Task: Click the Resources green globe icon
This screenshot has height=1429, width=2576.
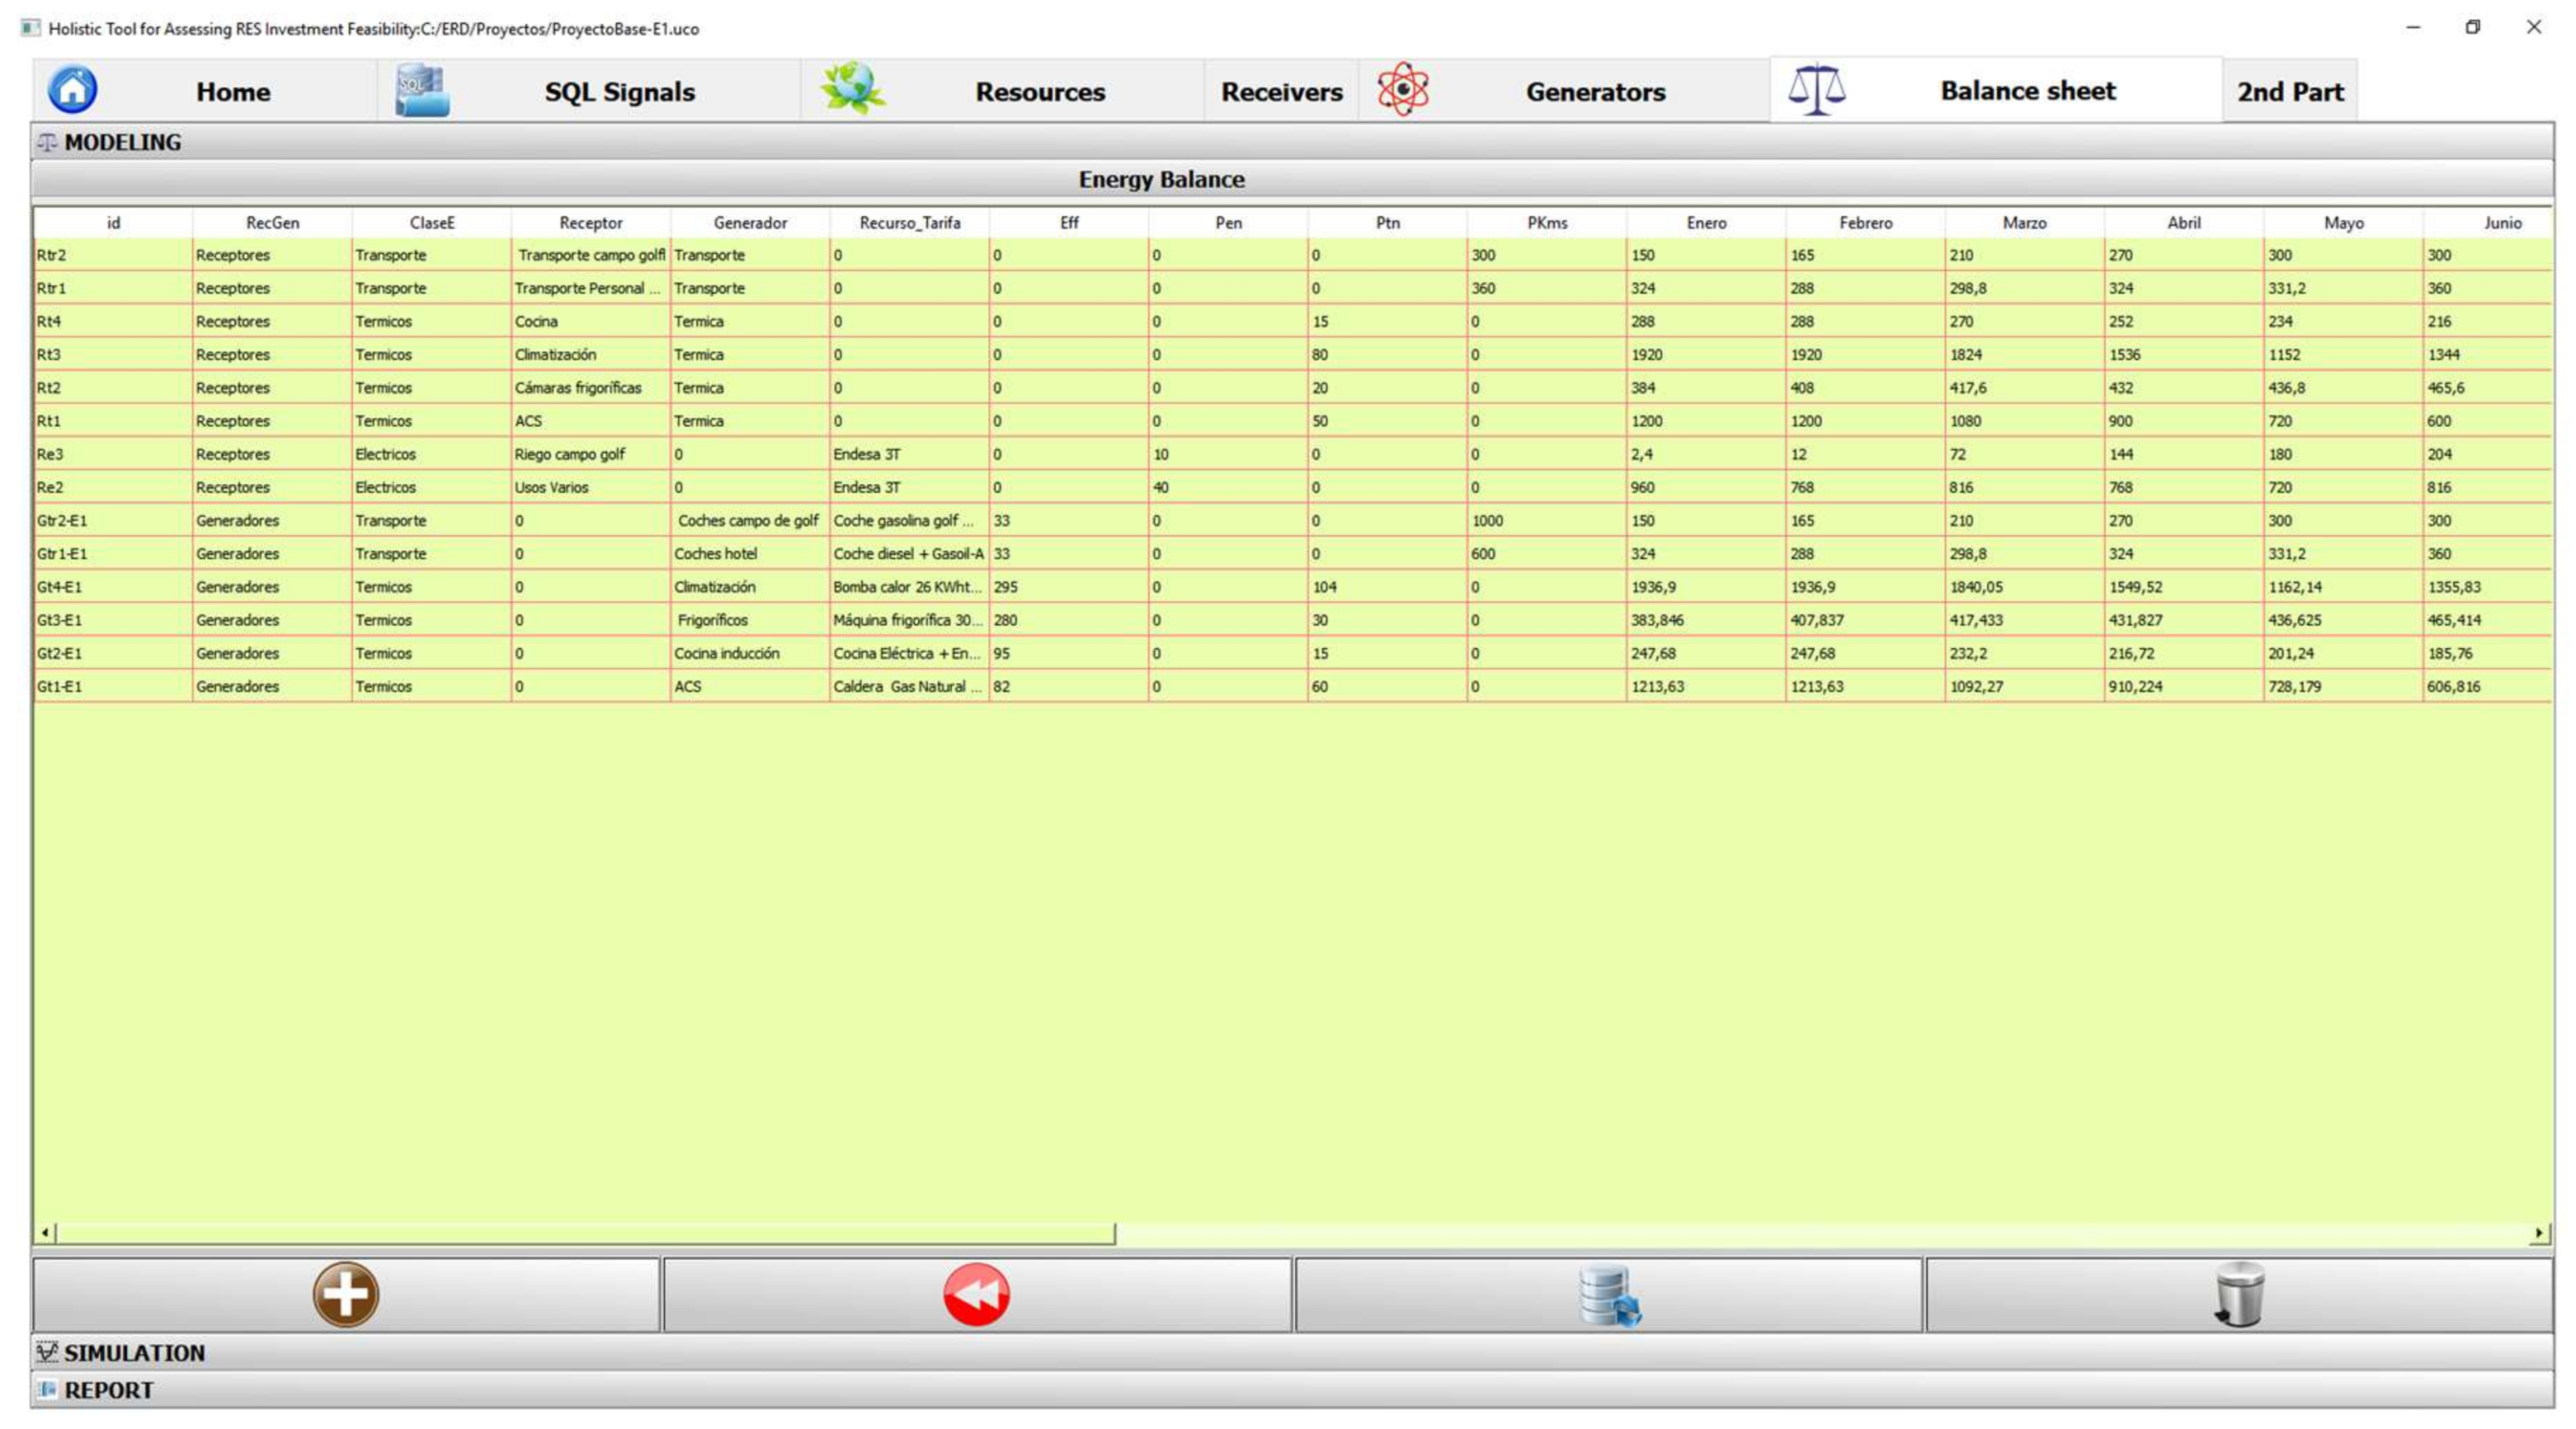Action: 852,90
